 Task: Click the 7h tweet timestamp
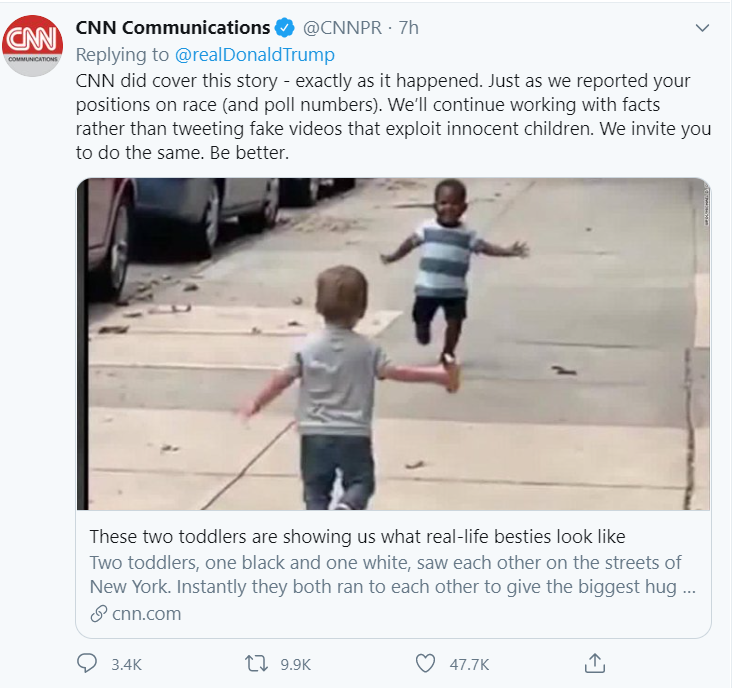coord(410,28)
